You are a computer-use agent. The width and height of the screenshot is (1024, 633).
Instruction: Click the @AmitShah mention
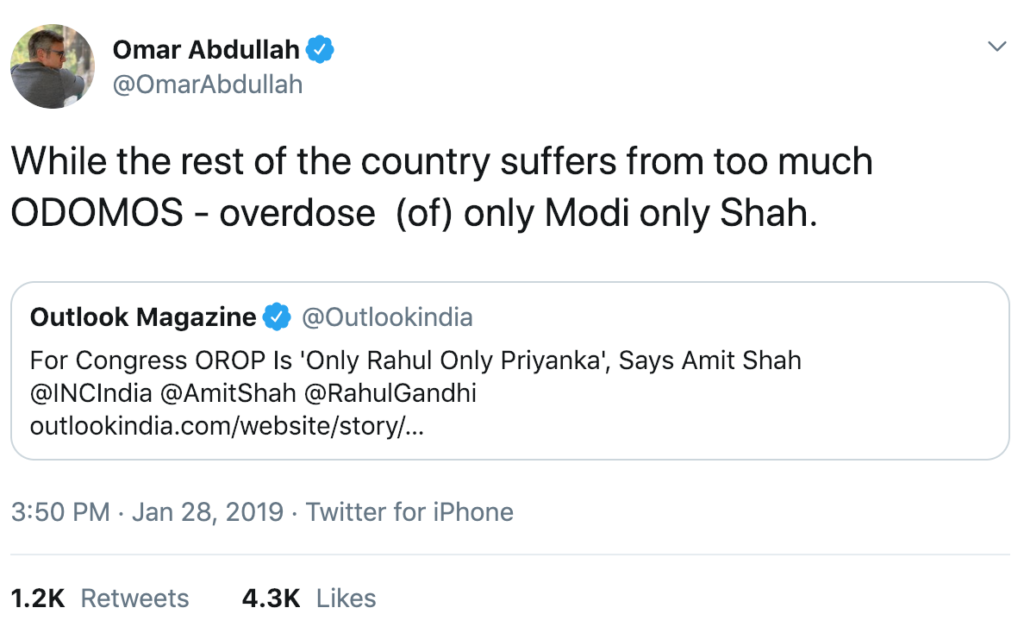coord(211,393)
